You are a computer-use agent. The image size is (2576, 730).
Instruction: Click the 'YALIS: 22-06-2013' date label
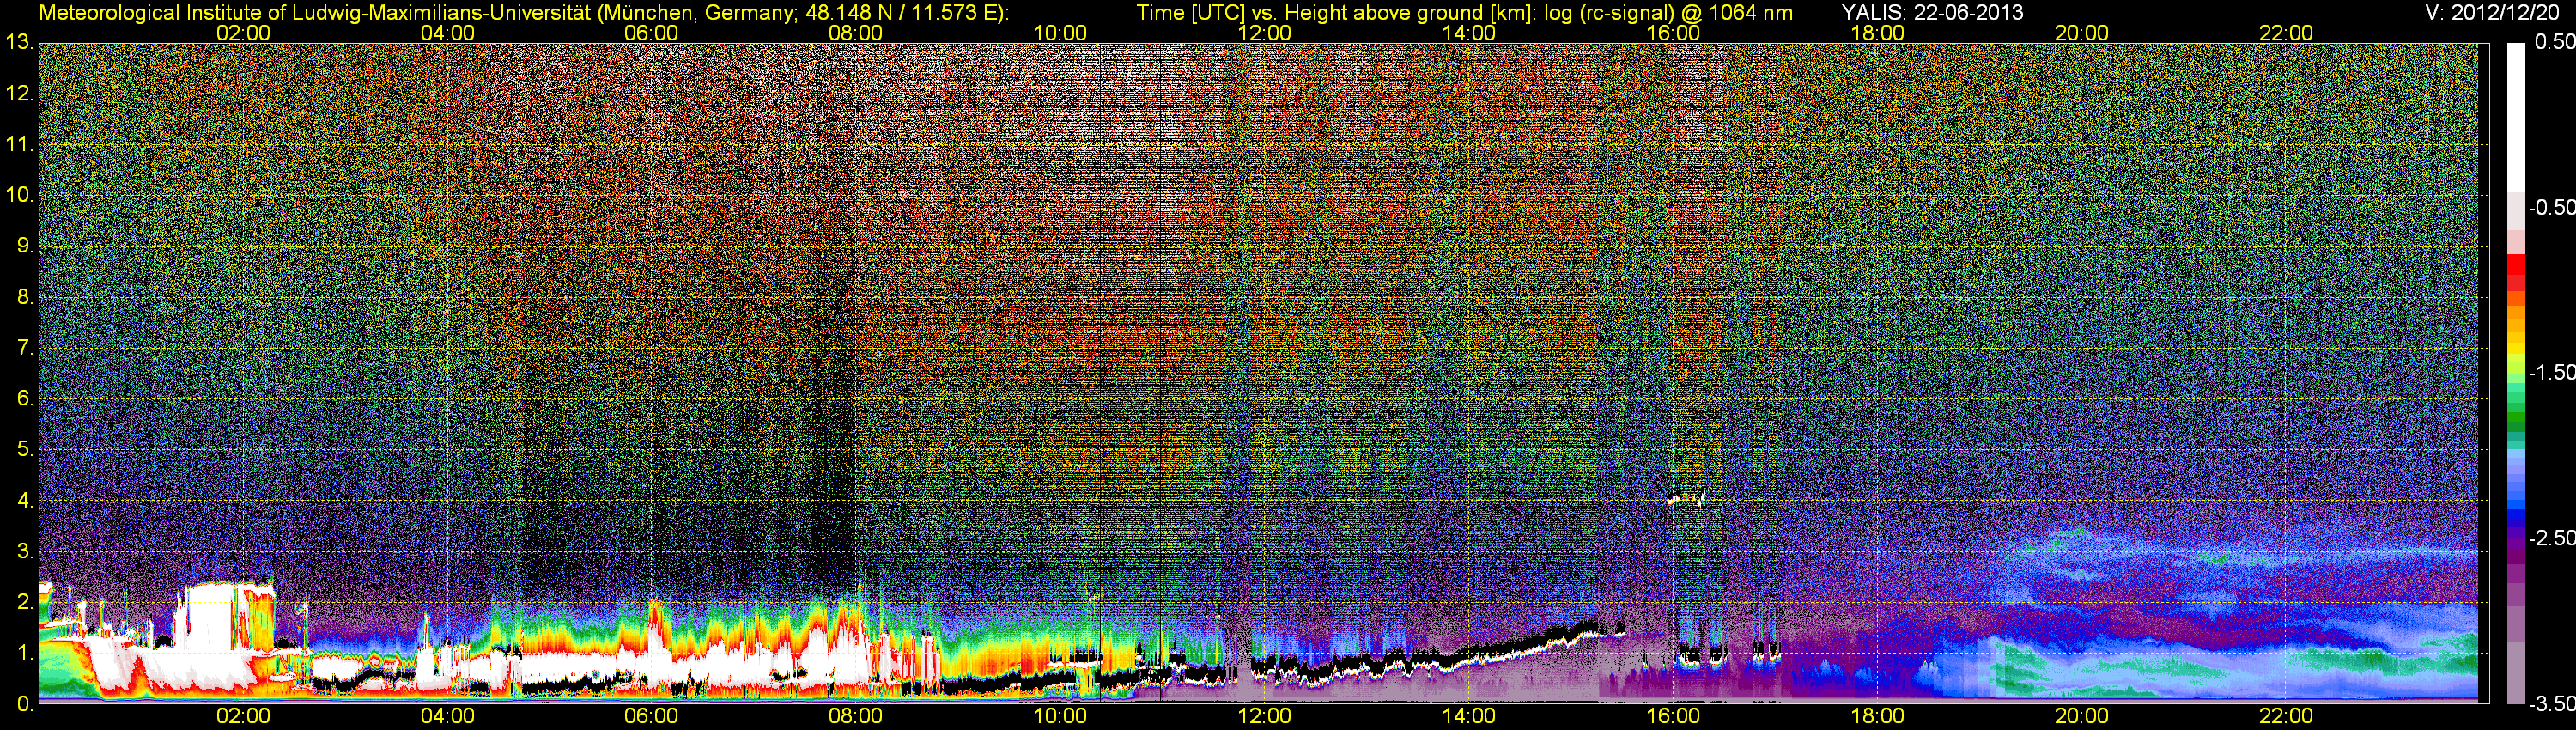(x=1932, y=12)
